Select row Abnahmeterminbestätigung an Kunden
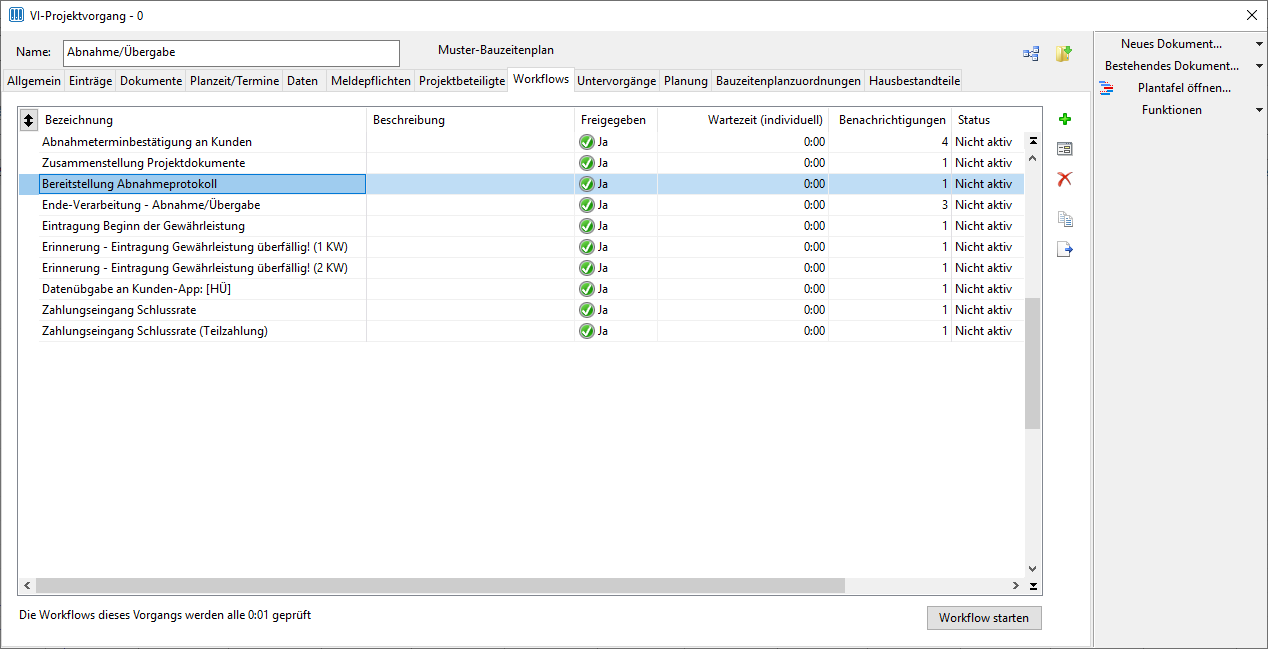 tap(521, 142)
